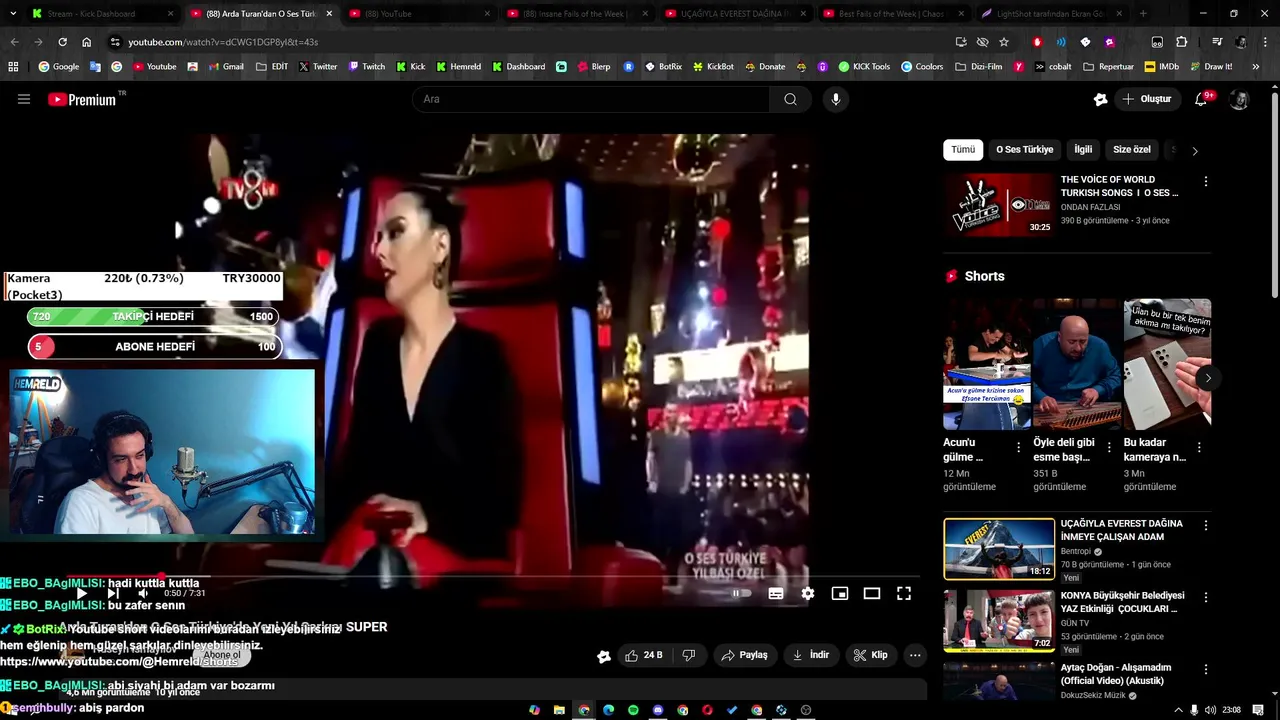This screenshot has width=1280, height=720.
Task: Open options for UÇAĞIYLA EVEREST video
Action: pyautogui.click(x=1205, y=525)
